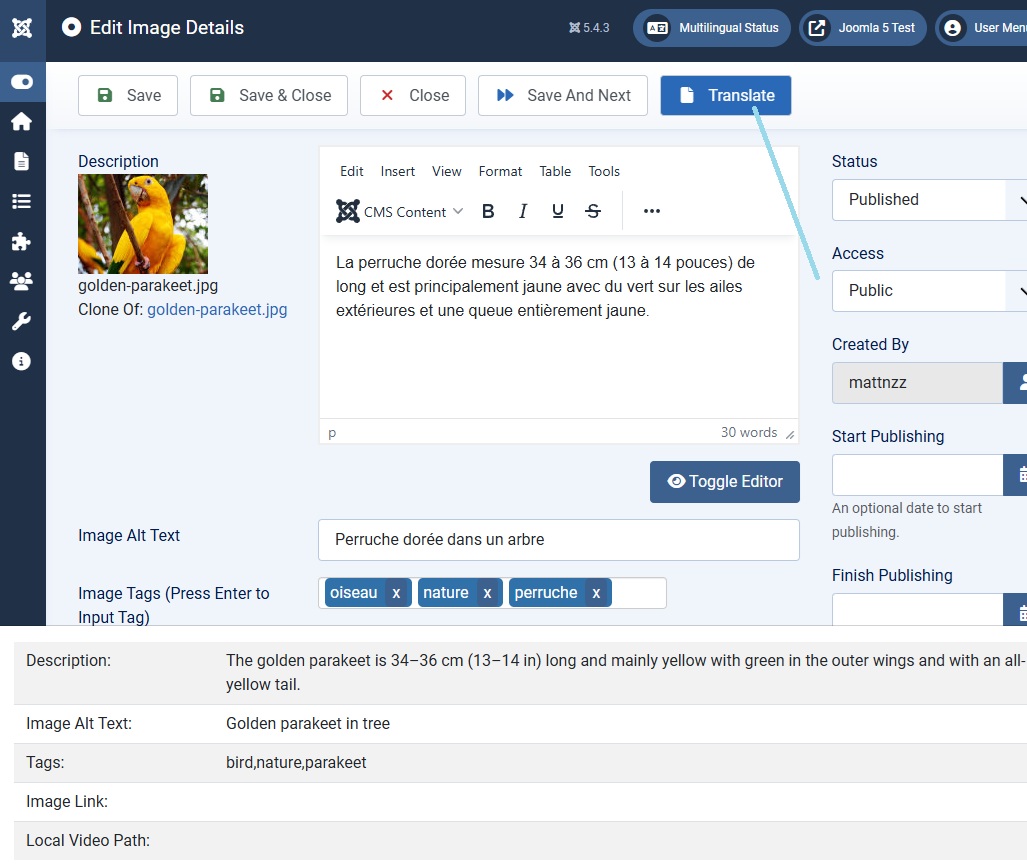Open the Components puzzle icon

point(22,241)
